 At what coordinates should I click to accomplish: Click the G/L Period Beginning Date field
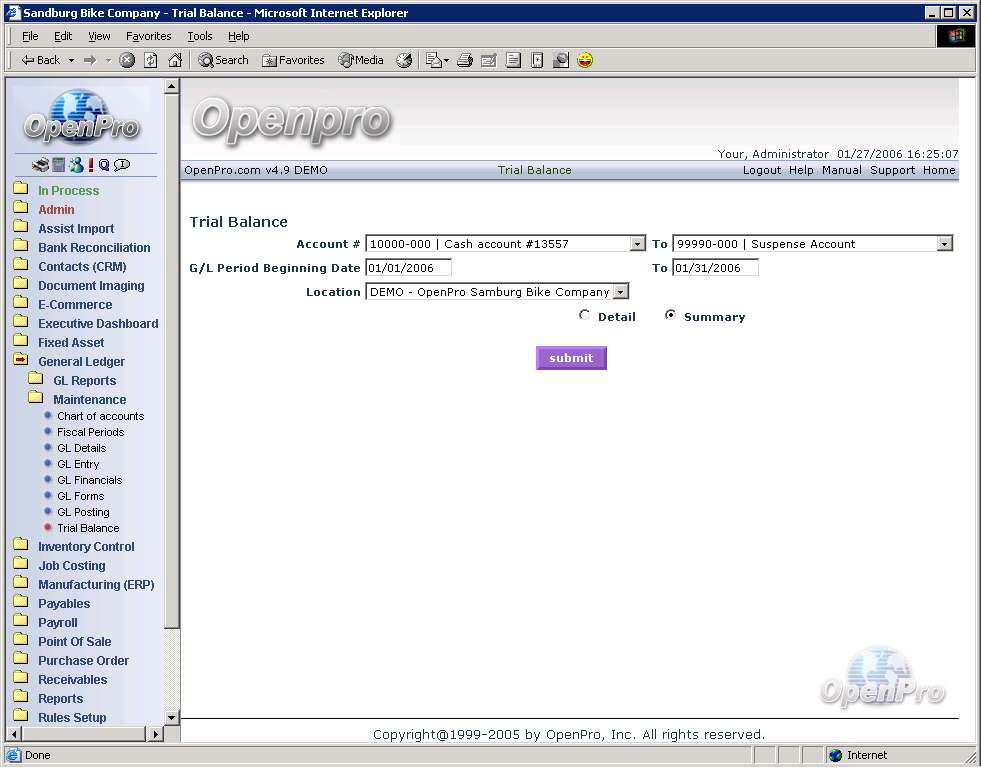pos(408,268)
